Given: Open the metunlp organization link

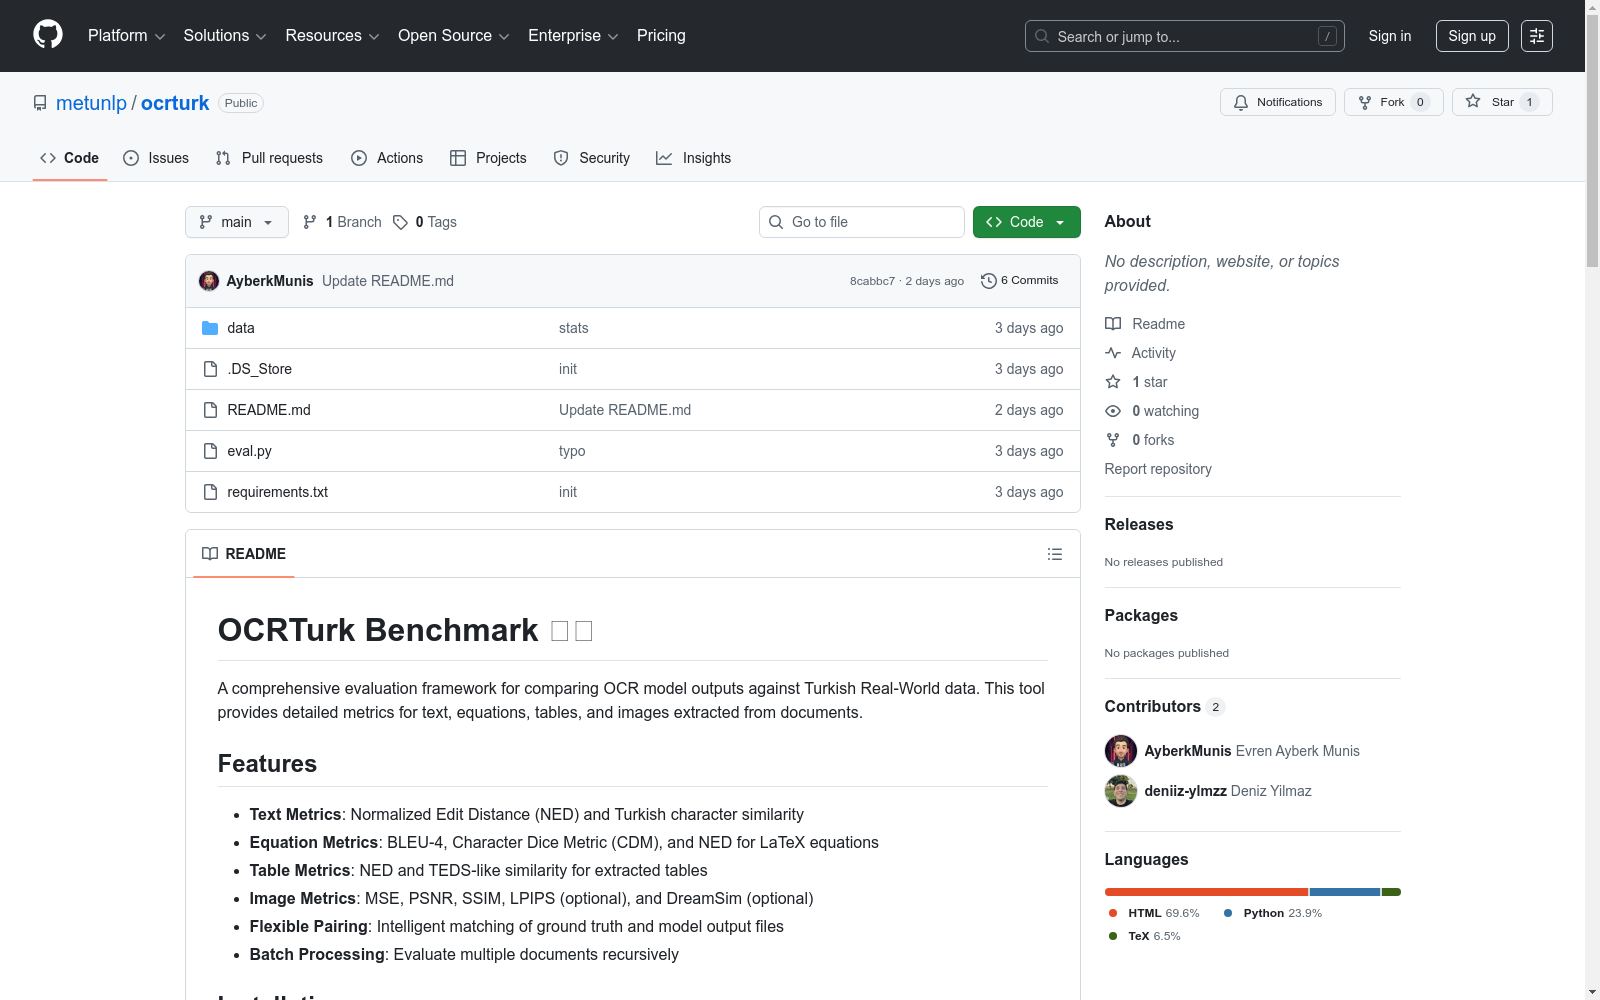Looking at the screenshot, I should pos(91,103).
